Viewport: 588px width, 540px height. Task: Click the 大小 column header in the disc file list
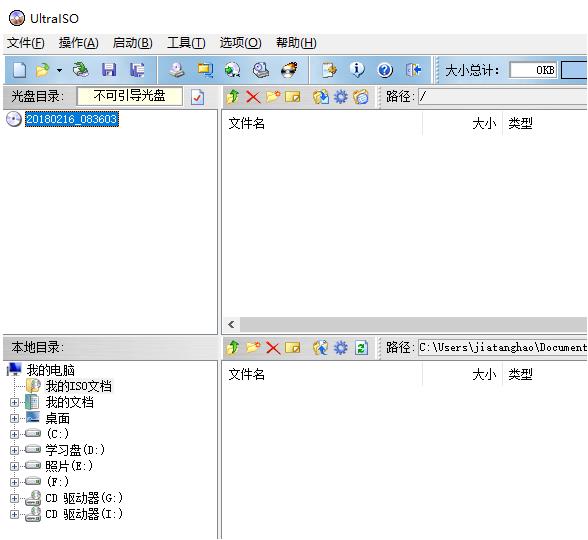point(462,123)
